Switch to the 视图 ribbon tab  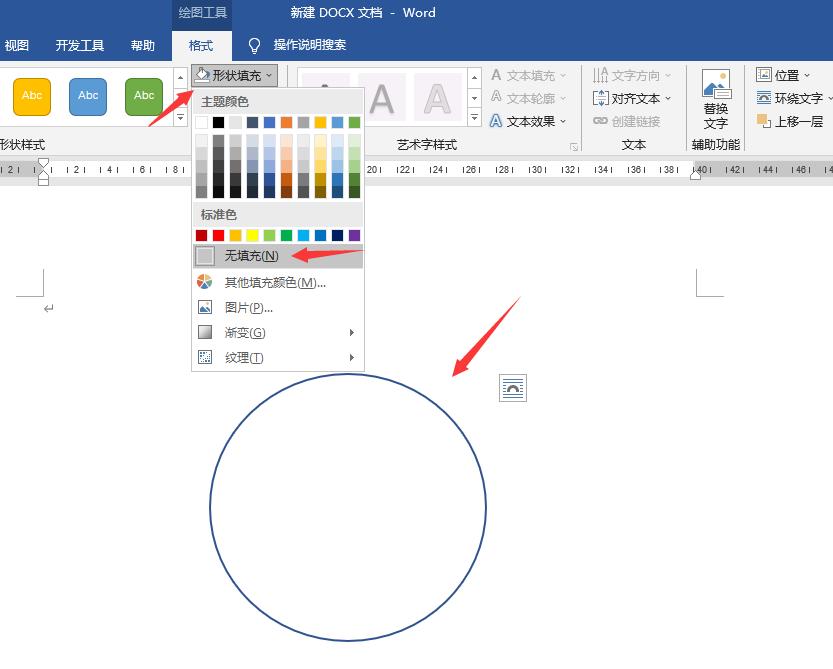[x=18, y=45]
